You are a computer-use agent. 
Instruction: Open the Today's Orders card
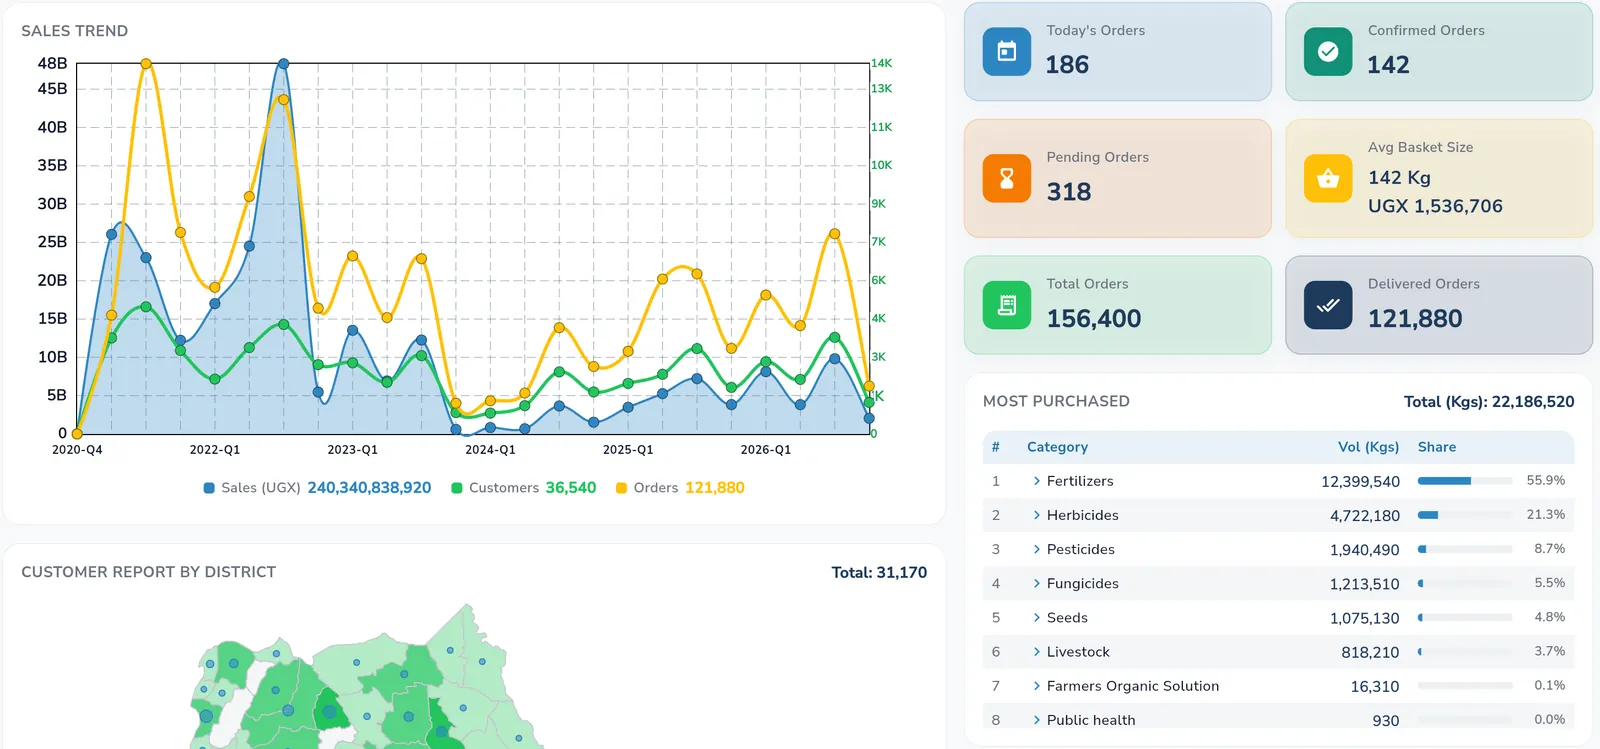click(1117, 52)
